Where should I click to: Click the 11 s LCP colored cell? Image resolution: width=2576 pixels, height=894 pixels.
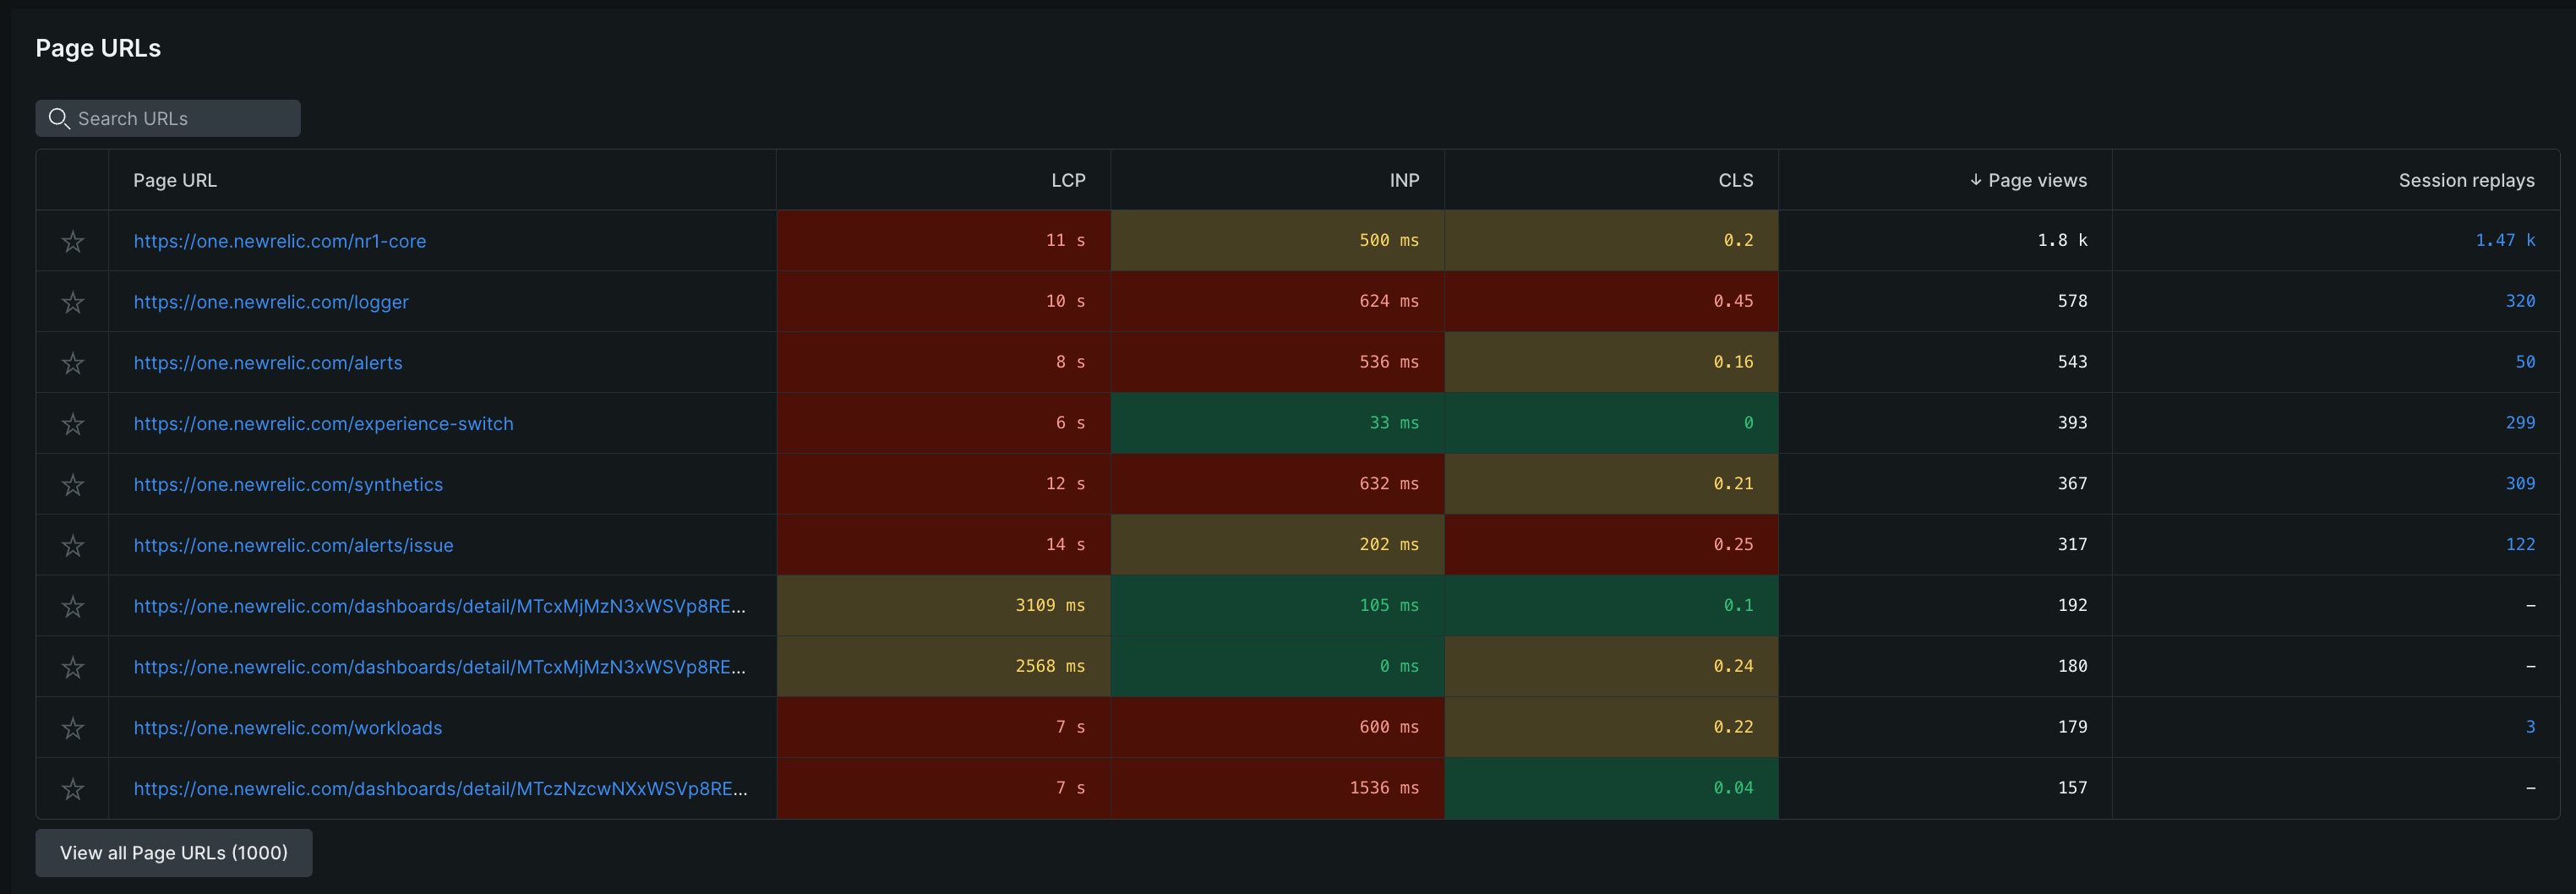(943, 240)
